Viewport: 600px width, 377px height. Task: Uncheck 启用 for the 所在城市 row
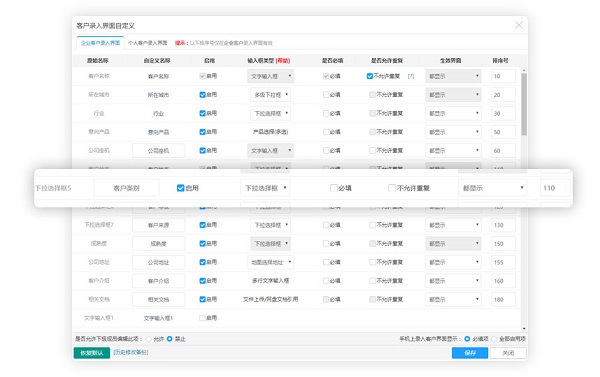coord(202,95)
